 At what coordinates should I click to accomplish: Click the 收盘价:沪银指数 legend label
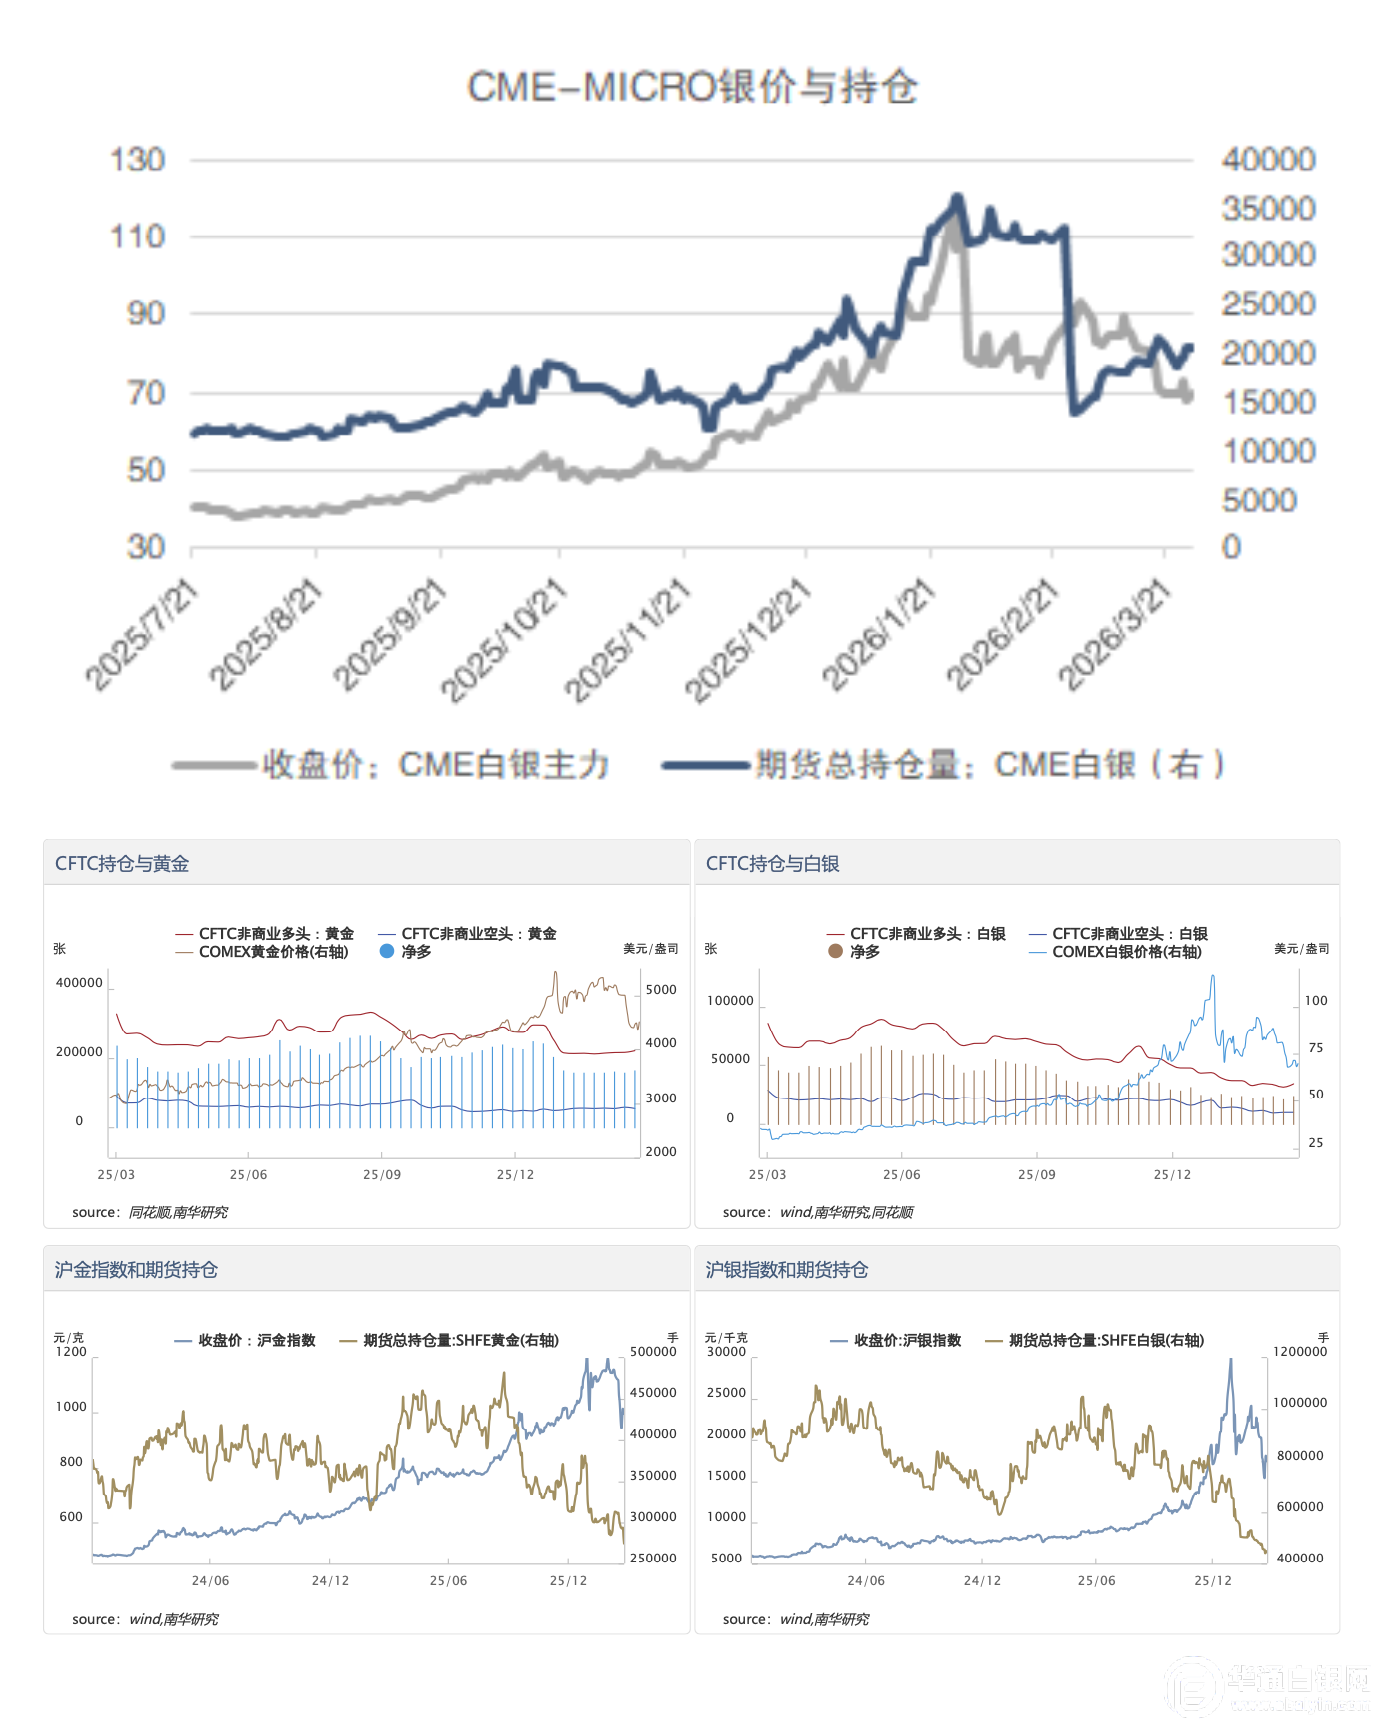click(907, 1341)
